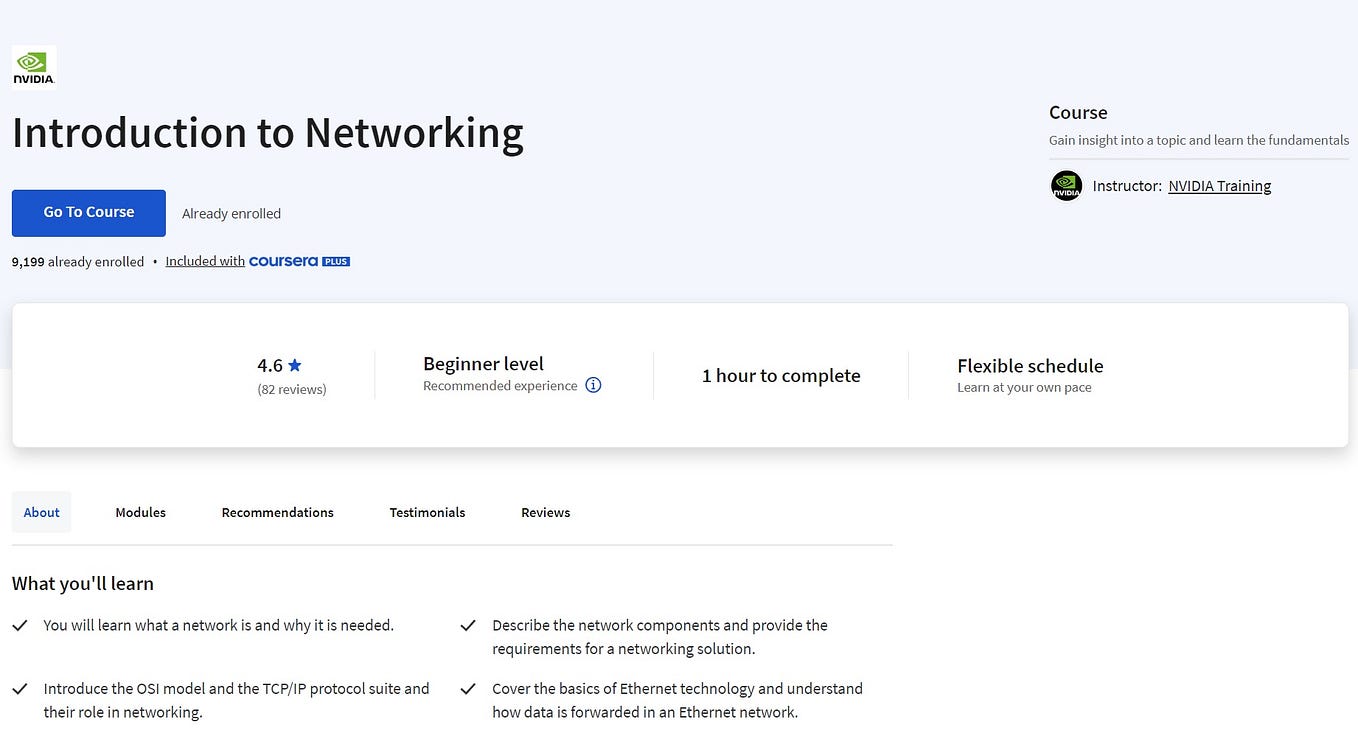
Task: Select the About tab
Action: (x=41, y=512)
